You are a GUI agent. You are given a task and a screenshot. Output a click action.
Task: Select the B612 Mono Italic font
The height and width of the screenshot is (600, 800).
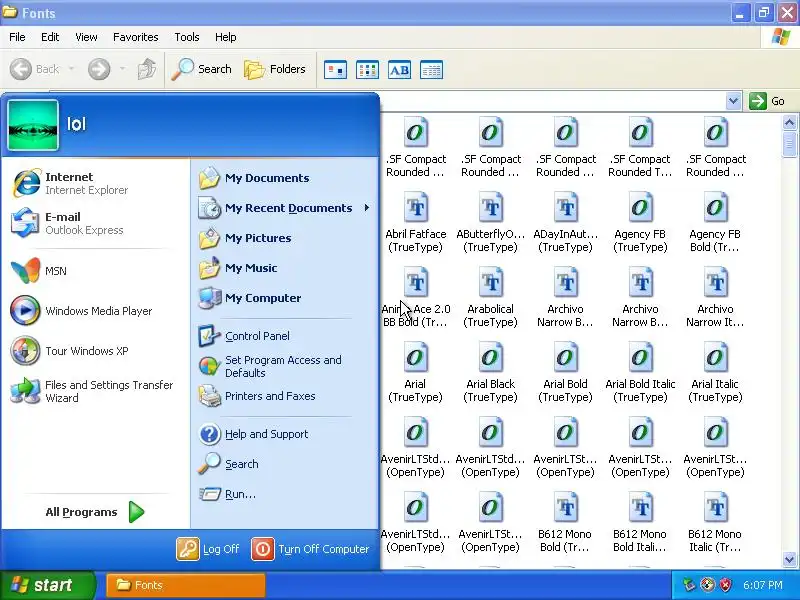tap(715, 522)
